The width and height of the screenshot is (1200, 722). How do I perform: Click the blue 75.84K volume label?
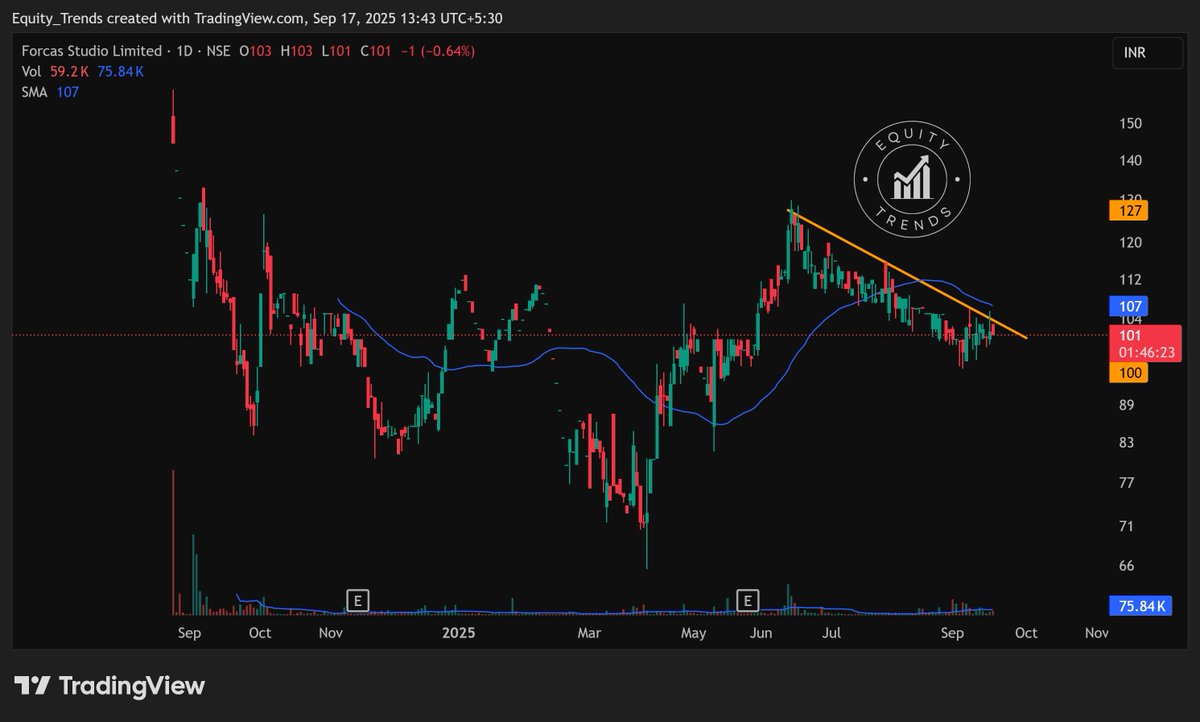(1141, 605)
